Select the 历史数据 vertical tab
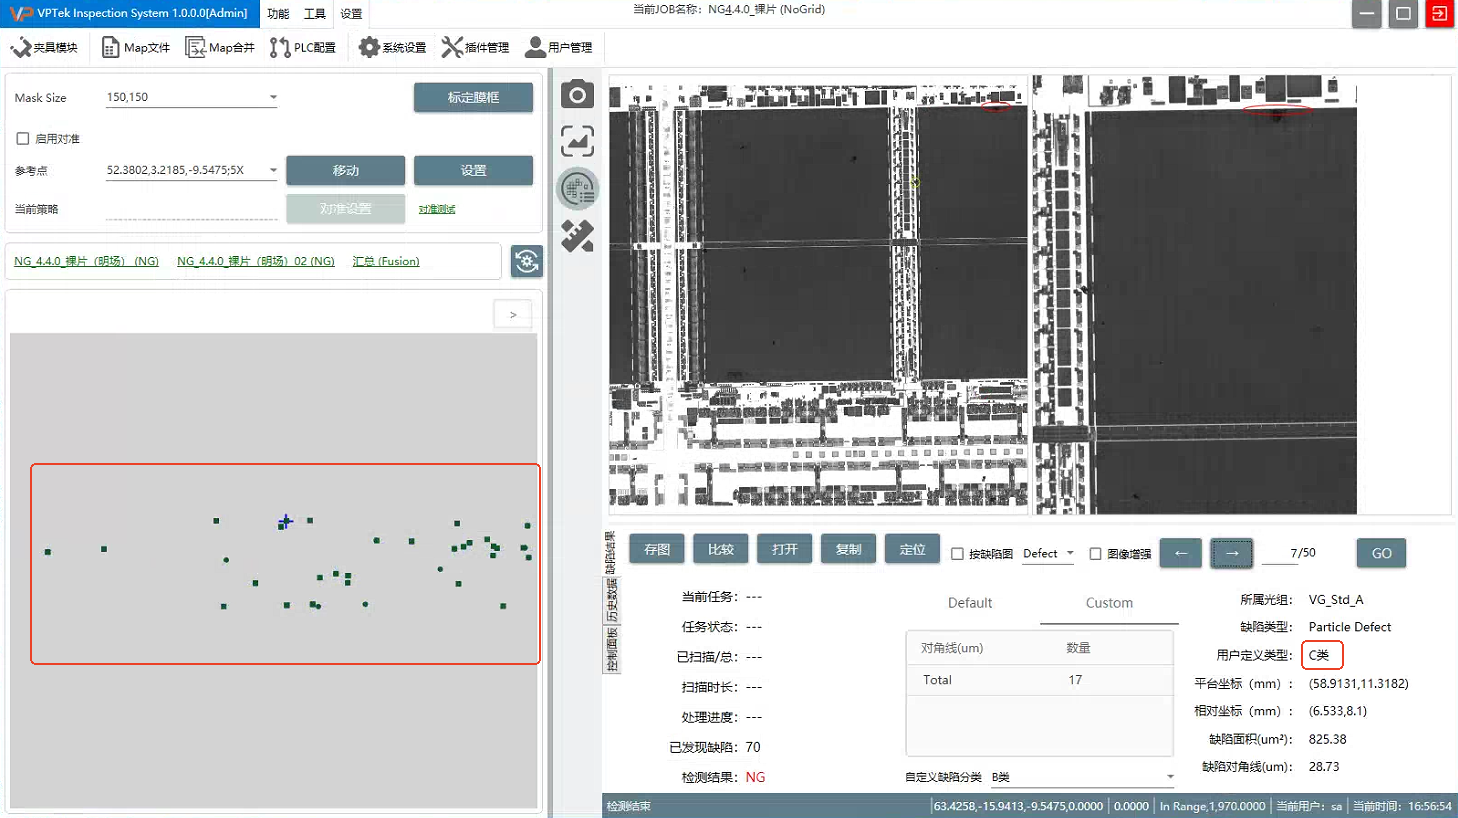 (611, 600)
